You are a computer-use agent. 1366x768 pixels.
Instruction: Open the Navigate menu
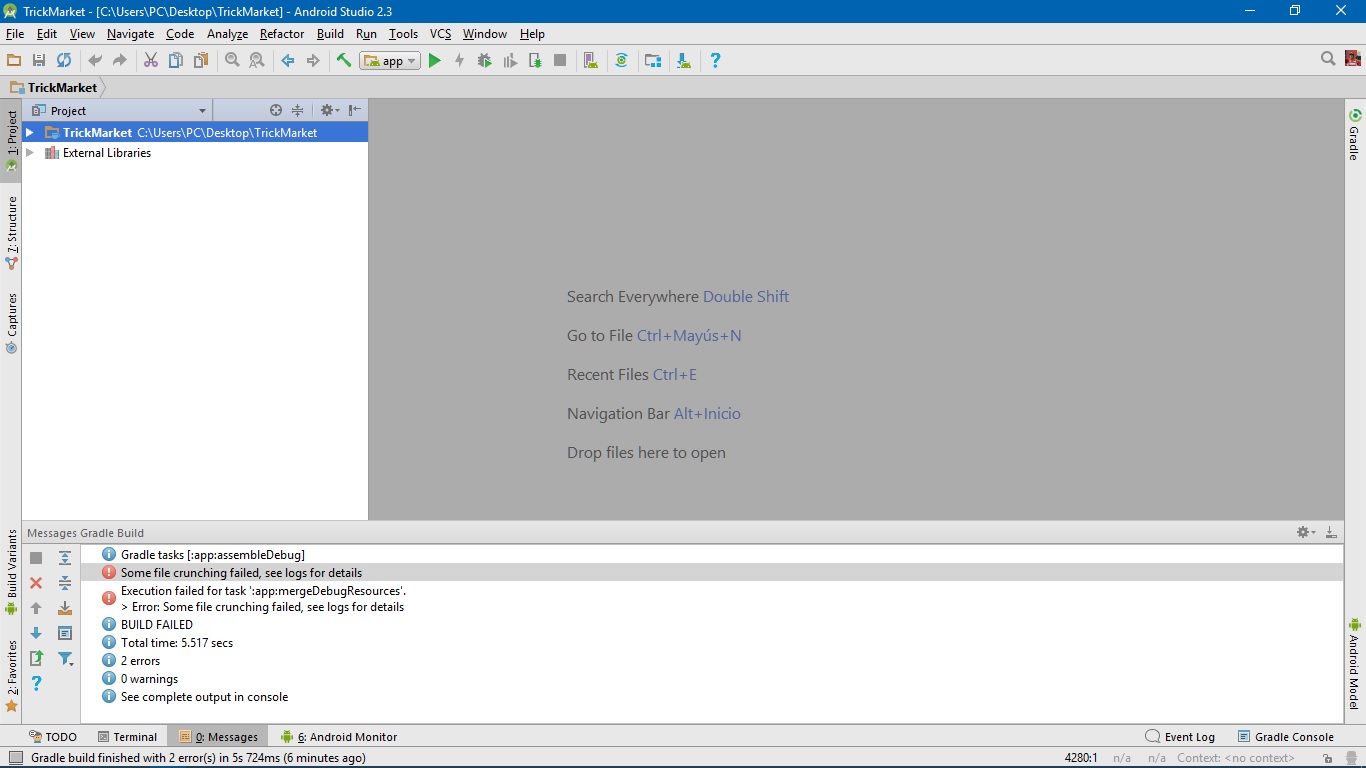point(131,34)
